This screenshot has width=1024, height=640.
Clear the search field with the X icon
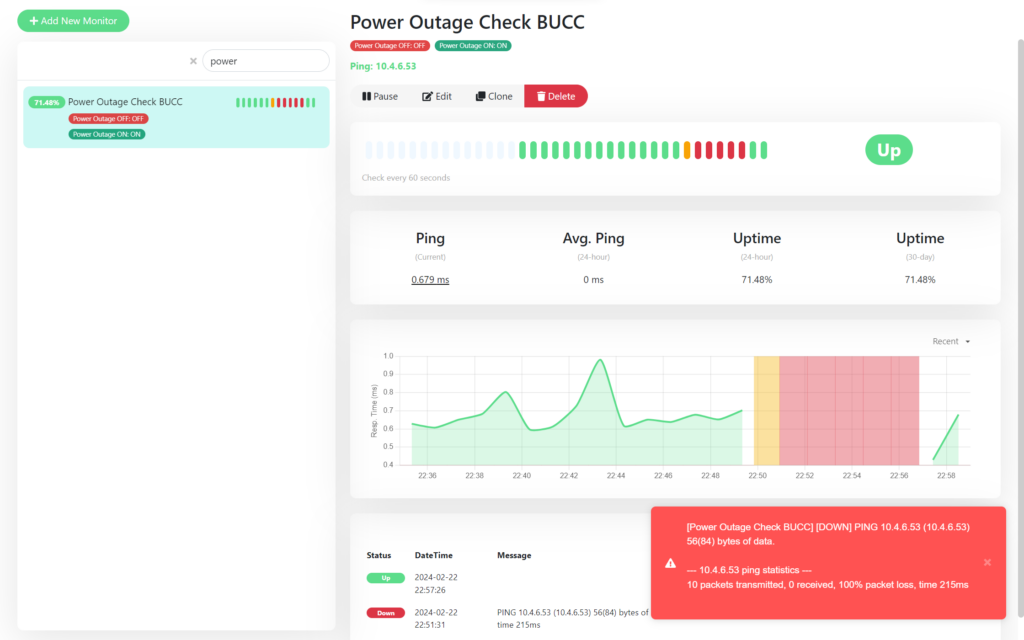(x=193, y=61)
